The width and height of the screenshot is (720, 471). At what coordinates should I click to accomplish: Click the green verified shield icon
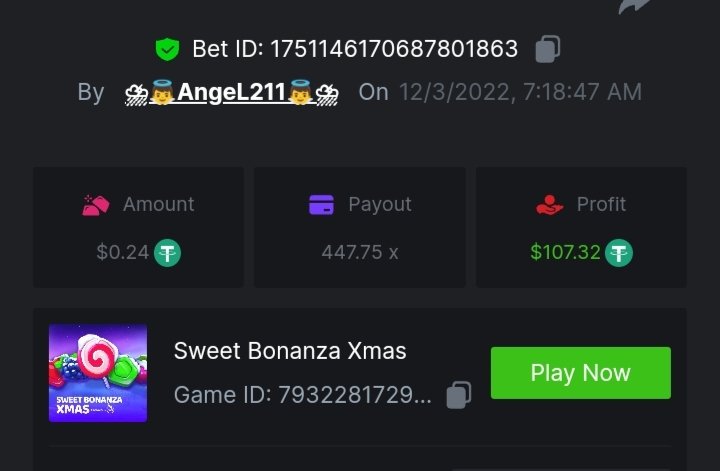166,48
